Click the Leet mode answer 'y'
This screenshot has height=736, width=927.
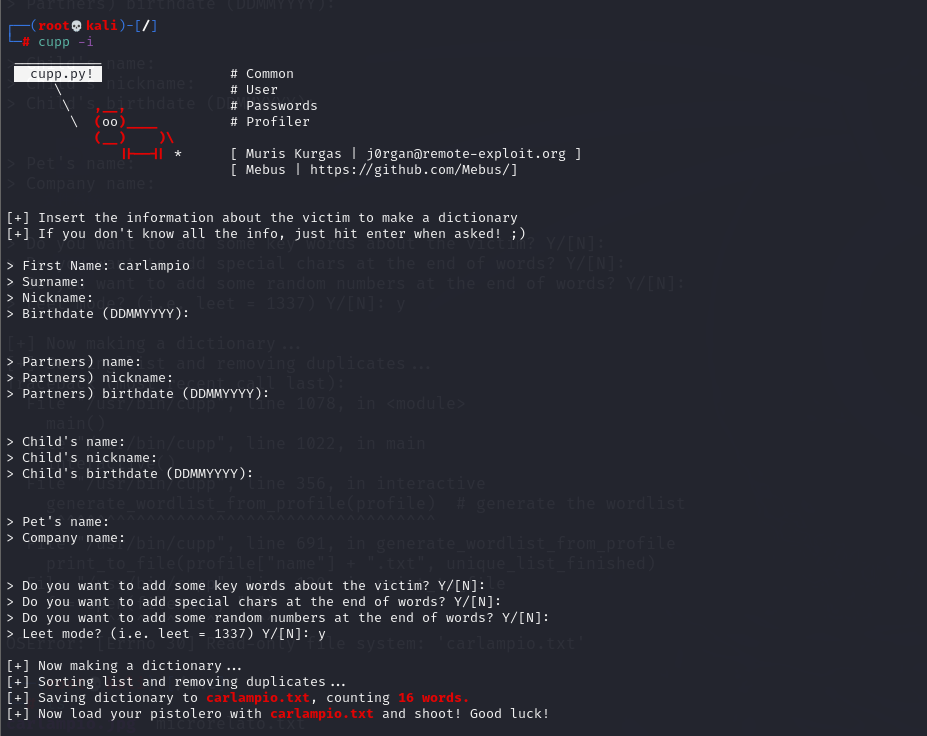pos(322,634)
